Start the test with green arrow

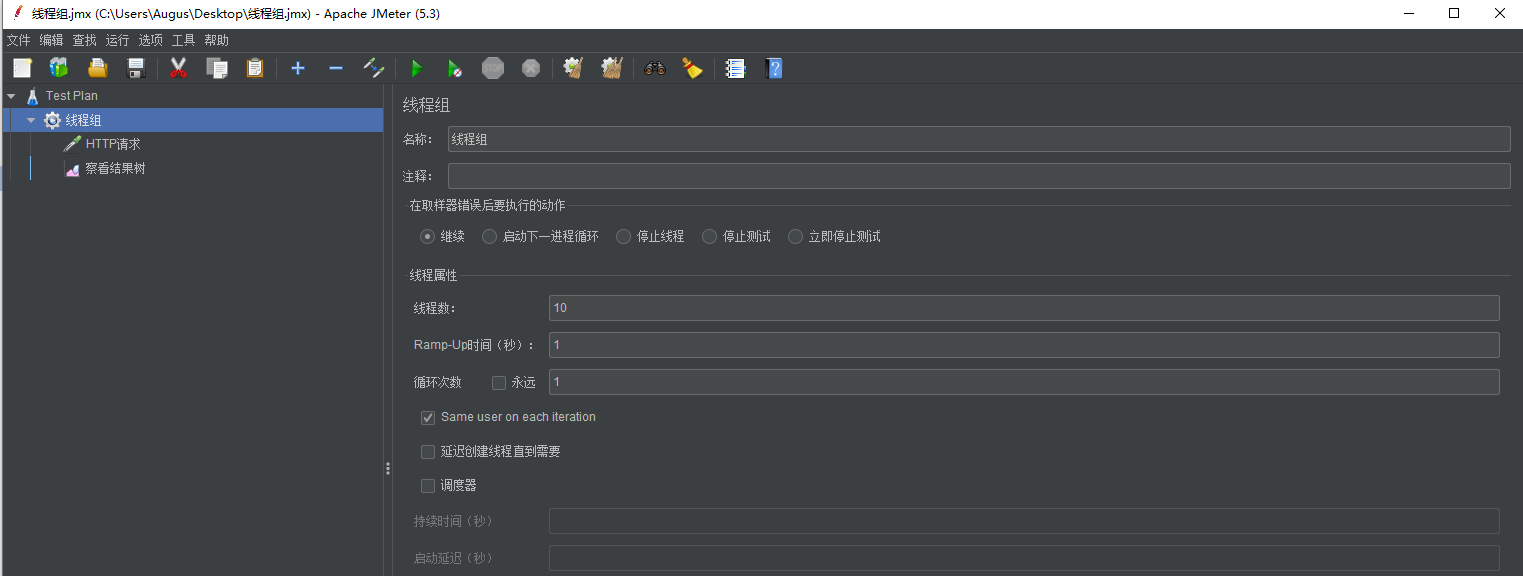[x=417, y=68]
